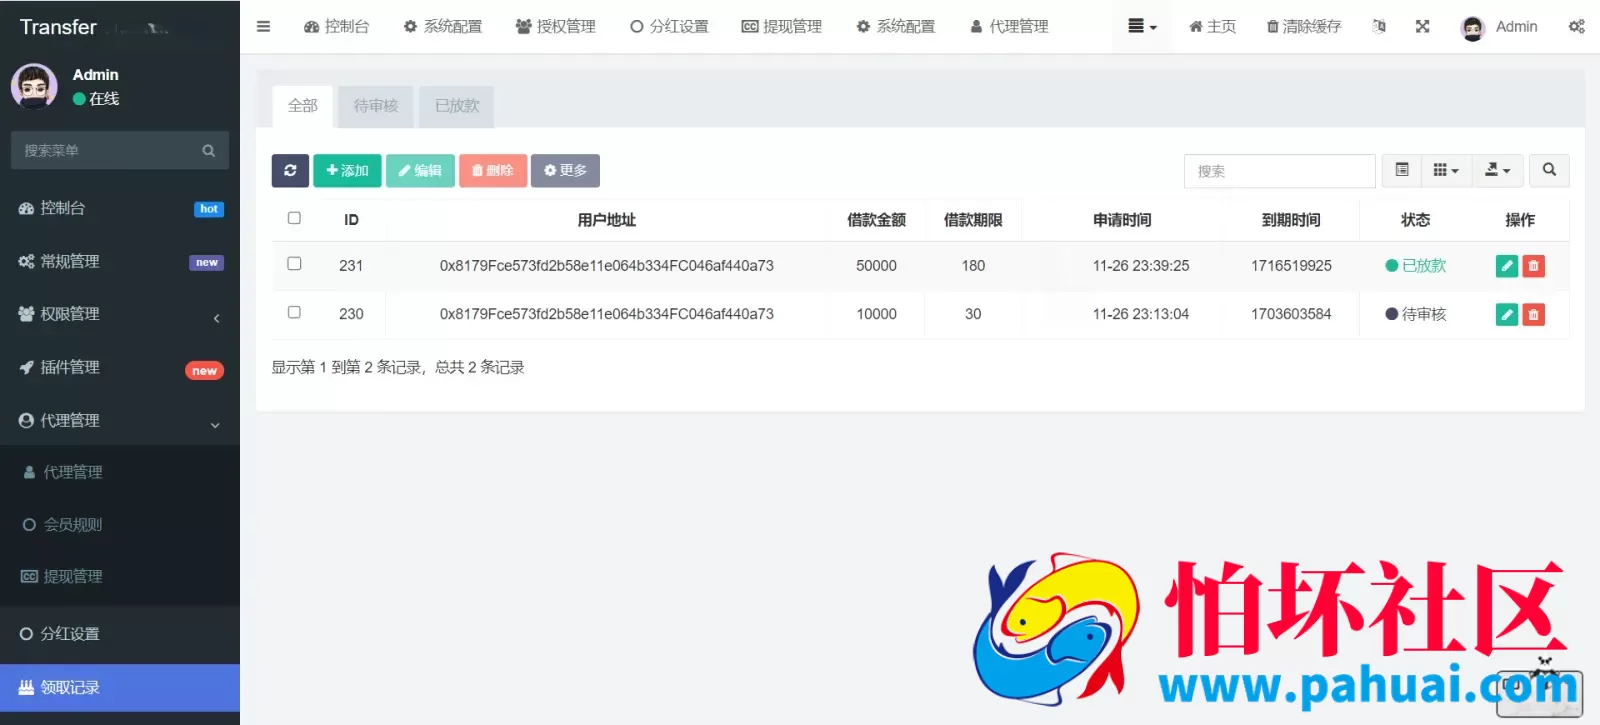Click 清除缓存 in top bar
Screen dimensions: 1600x725
click(x=1304, y=27)
